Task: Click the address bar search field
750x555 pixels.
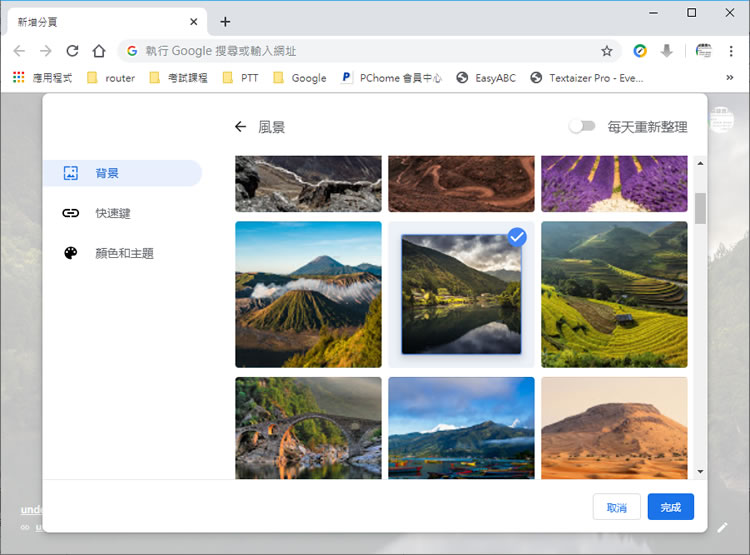Action: coord(368,51)
